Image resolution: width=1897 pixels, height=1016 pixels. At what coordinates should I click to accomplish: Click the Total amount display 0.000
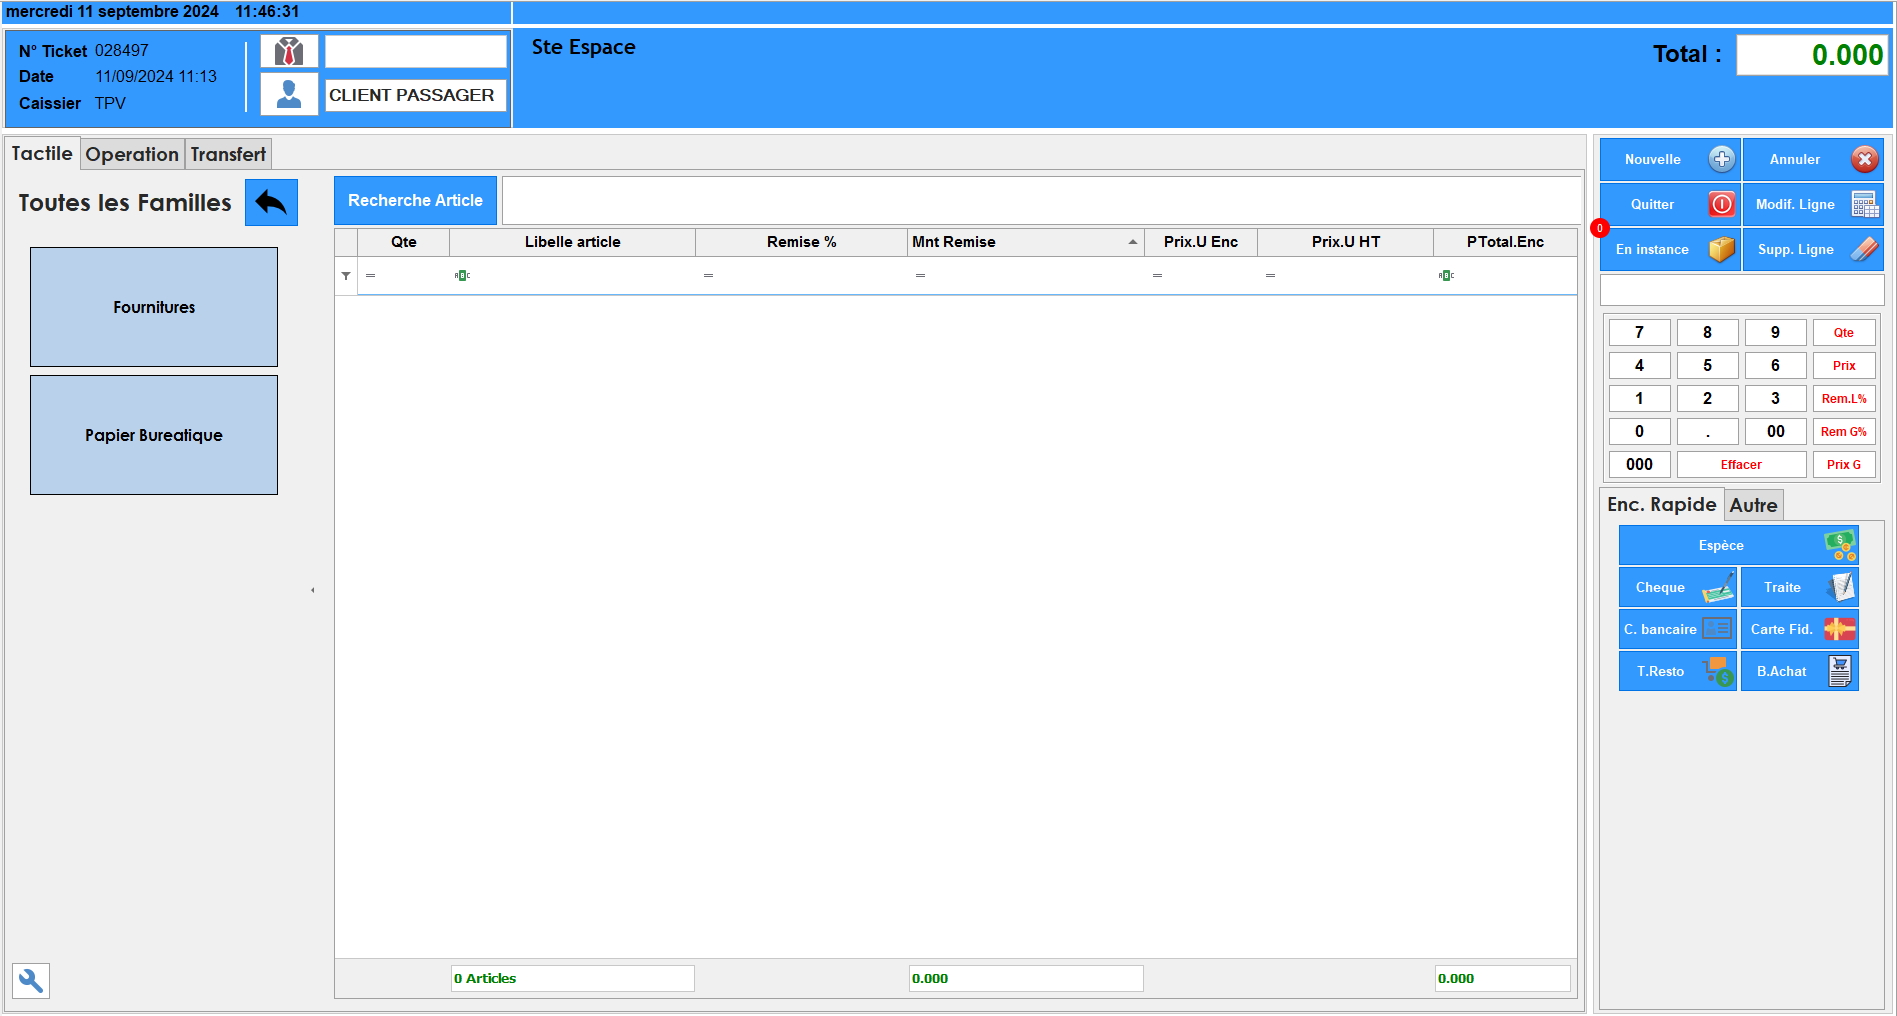tap(1812, 55)
